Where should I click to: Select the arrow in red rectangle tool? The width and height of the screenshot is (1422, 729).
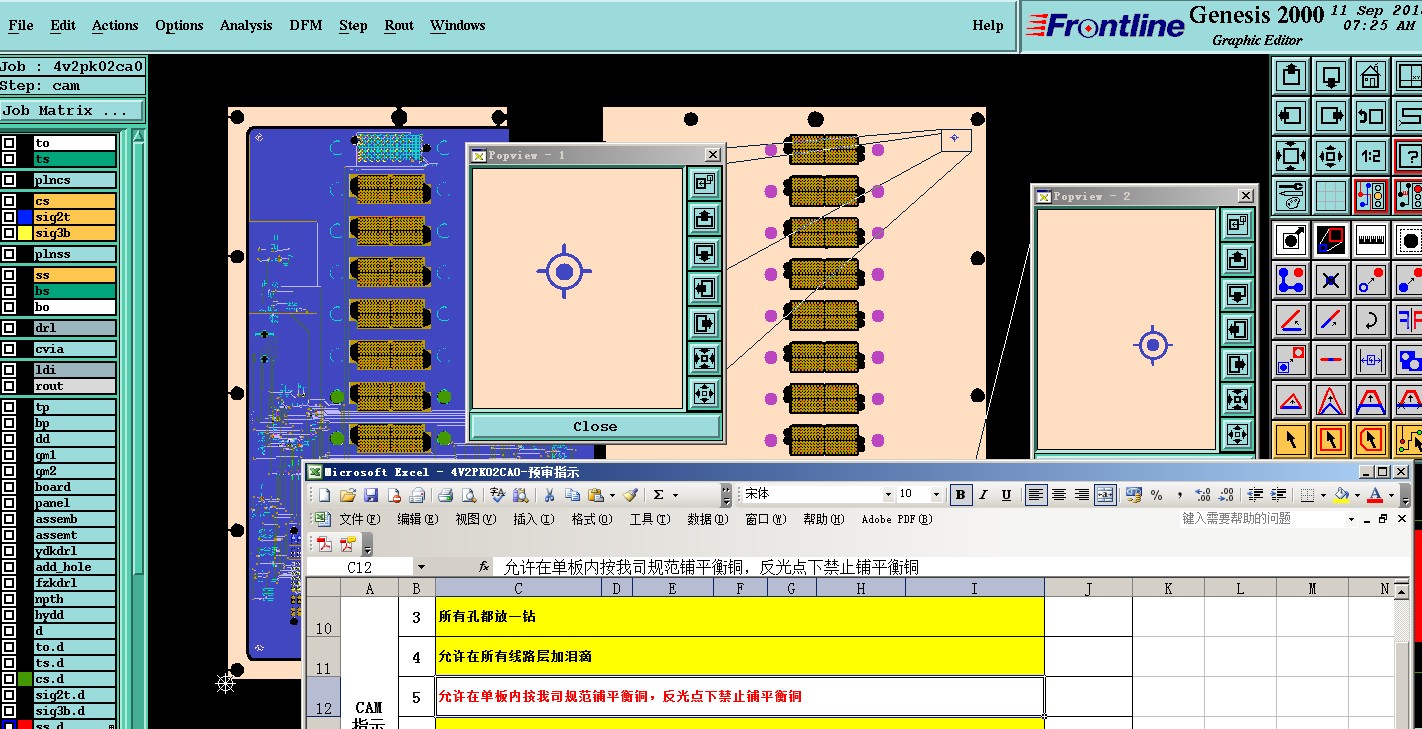[x=1331, y=439]
